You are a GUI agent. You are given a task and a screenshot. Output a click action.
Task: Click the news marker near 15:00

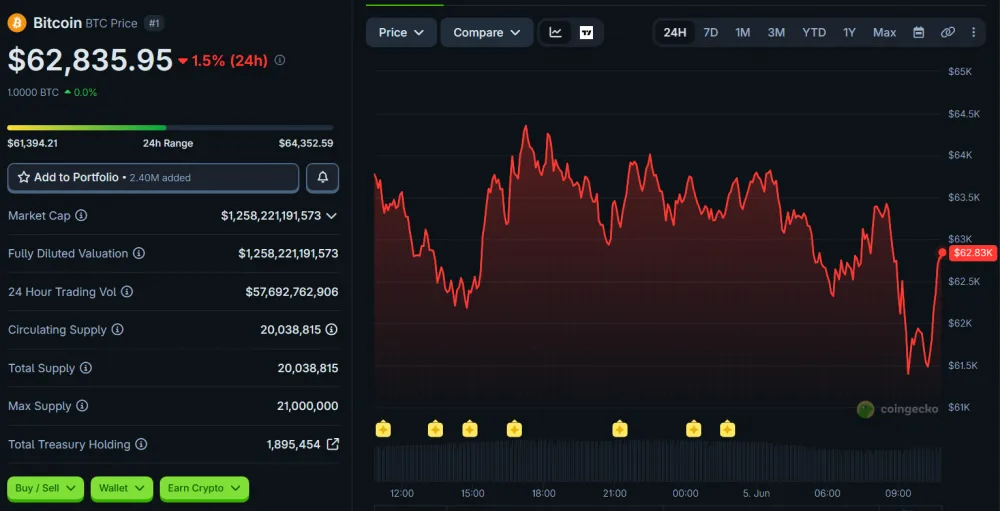point(469,429)
